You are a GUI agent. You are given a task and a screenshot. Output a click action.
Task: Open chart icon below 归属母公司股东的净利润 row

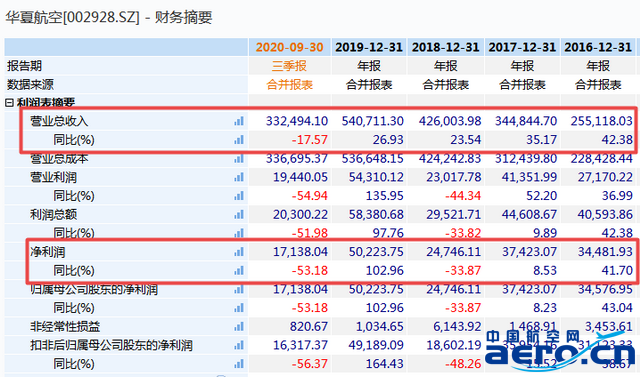coord(239,308)
